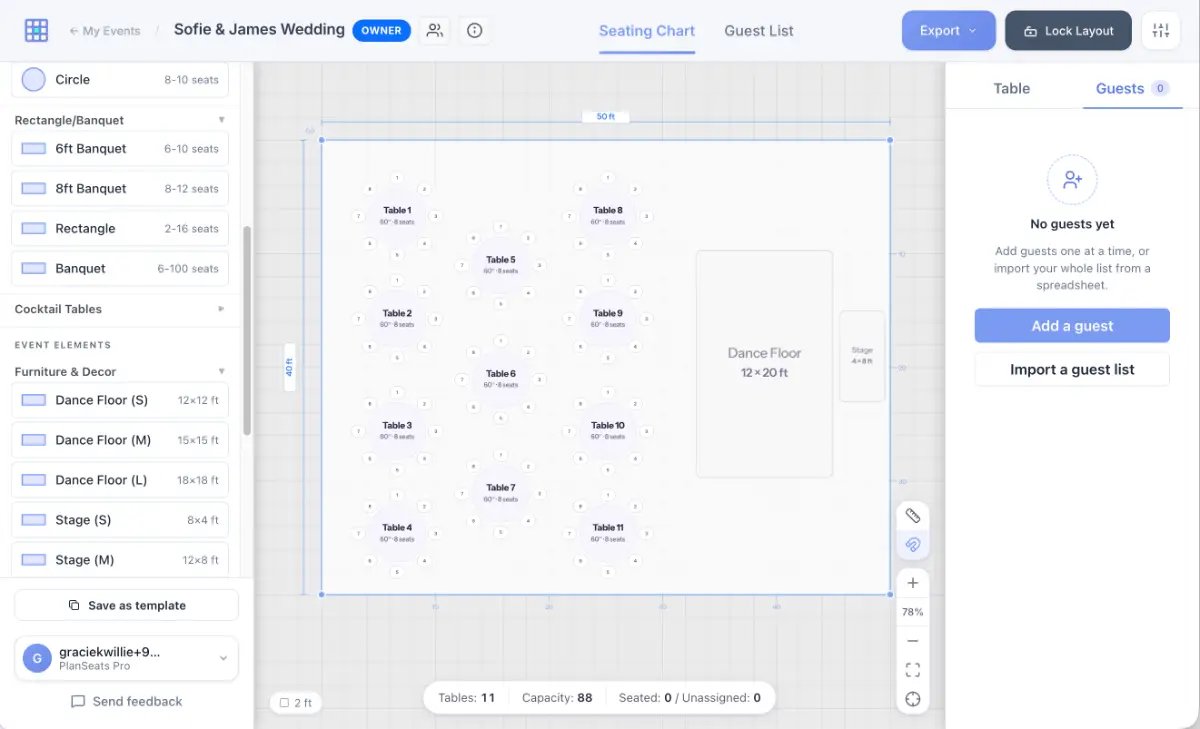
Task: Click the Sofie & James Wedding title
Action: tap(259, 30)
